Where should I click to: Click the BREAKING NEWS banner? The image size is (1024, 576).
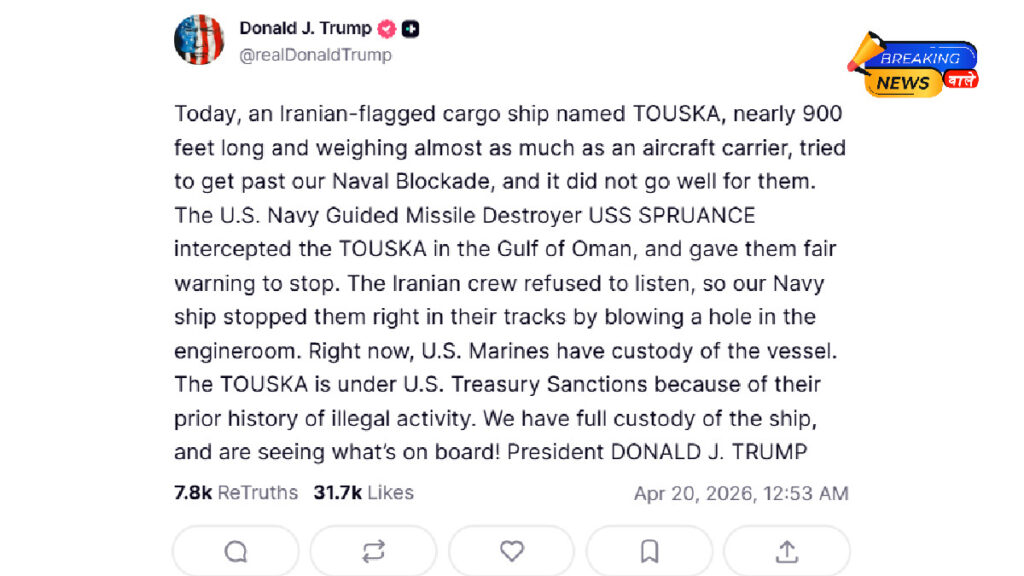click(x=923, y=58)
